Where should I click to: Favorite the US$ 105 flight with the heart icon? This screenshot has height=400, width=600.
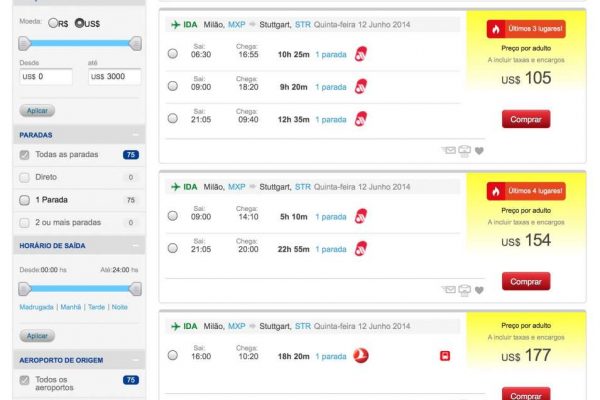480,151
